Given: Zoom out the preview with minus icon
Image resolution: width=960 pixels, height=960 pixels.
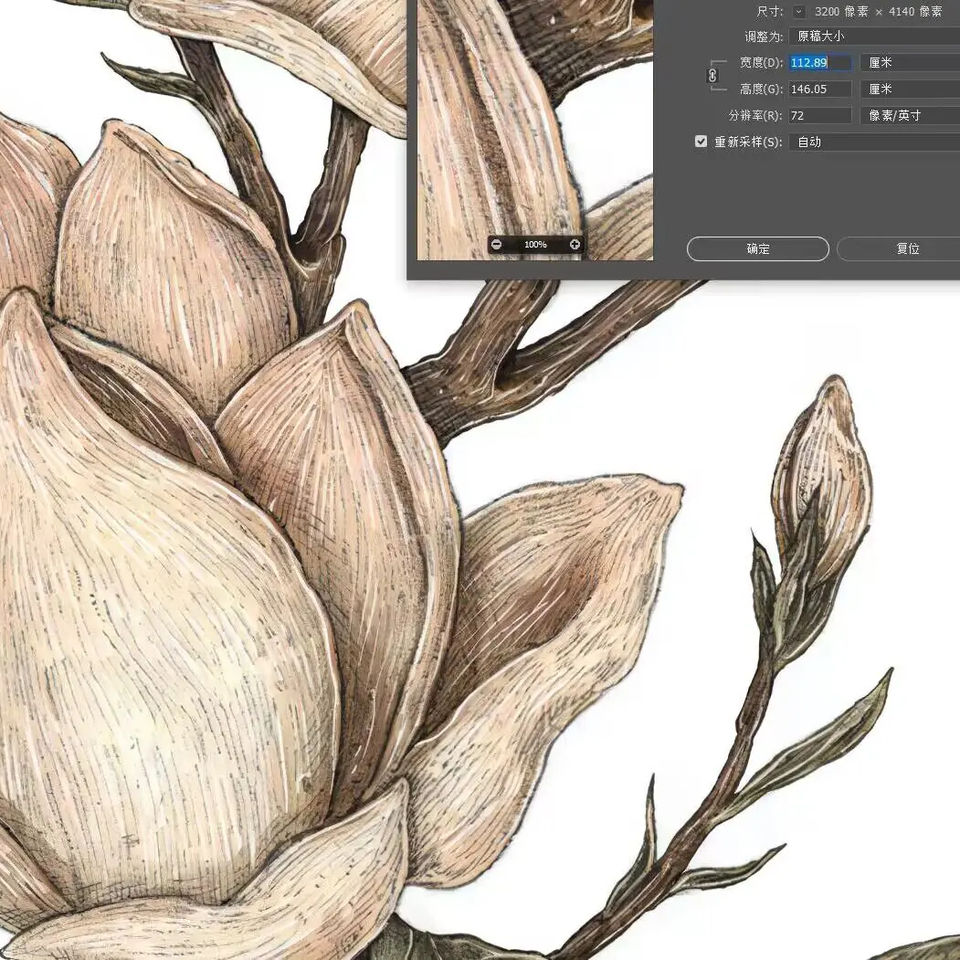Looking at the screenshot, I should click(x=497, y=244).
